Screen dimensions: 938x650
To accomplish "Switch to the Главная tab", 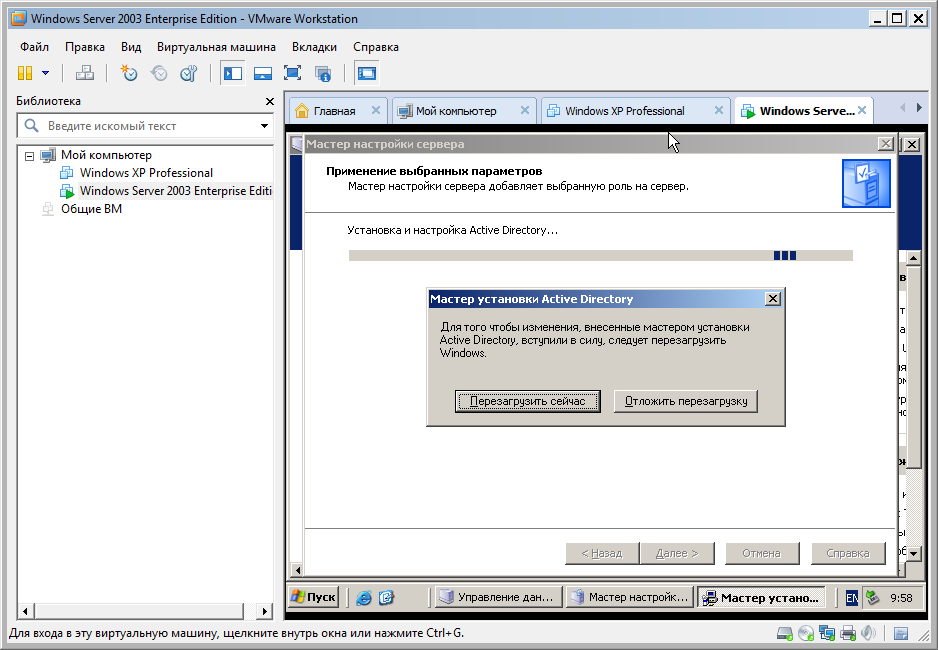I will [x=334, y=111].
